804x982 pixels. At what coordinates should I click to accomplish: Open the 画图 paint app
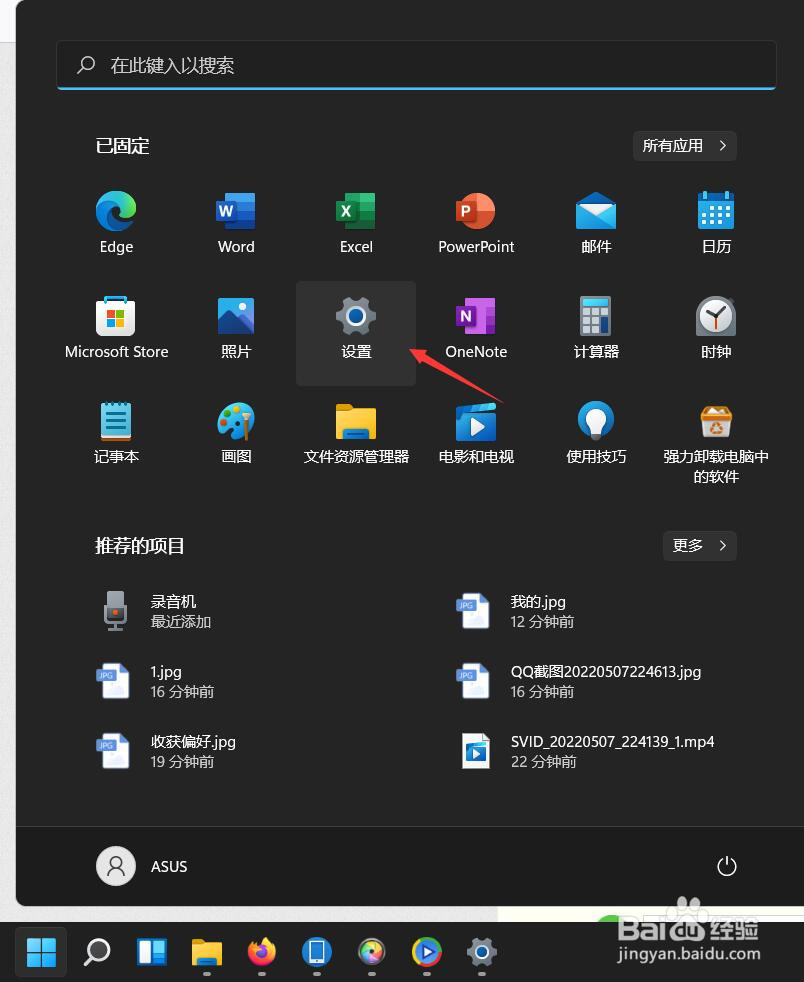coord(236,433)
